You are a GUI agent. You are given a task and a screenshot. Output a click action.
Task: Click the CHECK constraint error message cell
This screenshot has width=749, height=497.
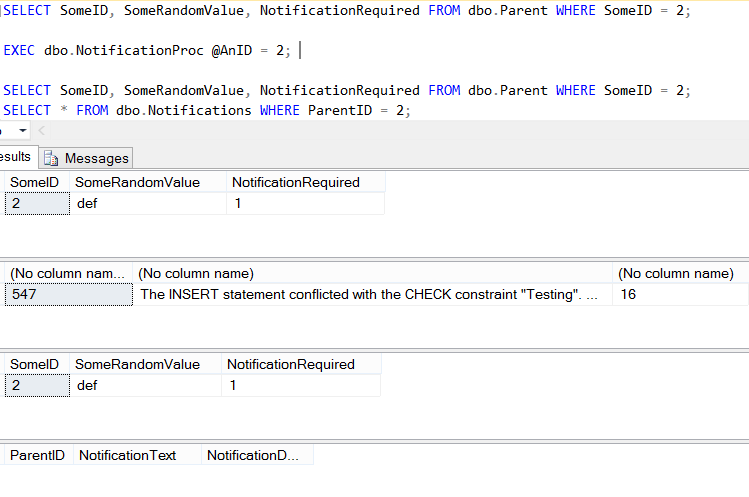point(373,294)
